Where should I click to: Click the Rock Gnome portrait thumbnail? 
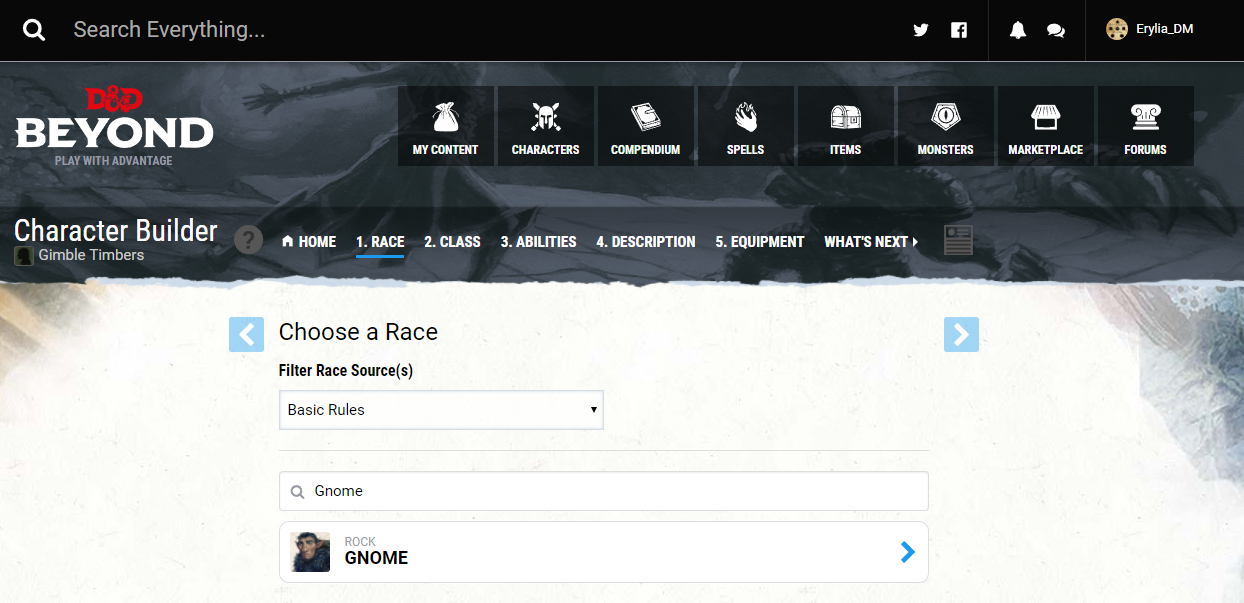[x=310, y=552]
